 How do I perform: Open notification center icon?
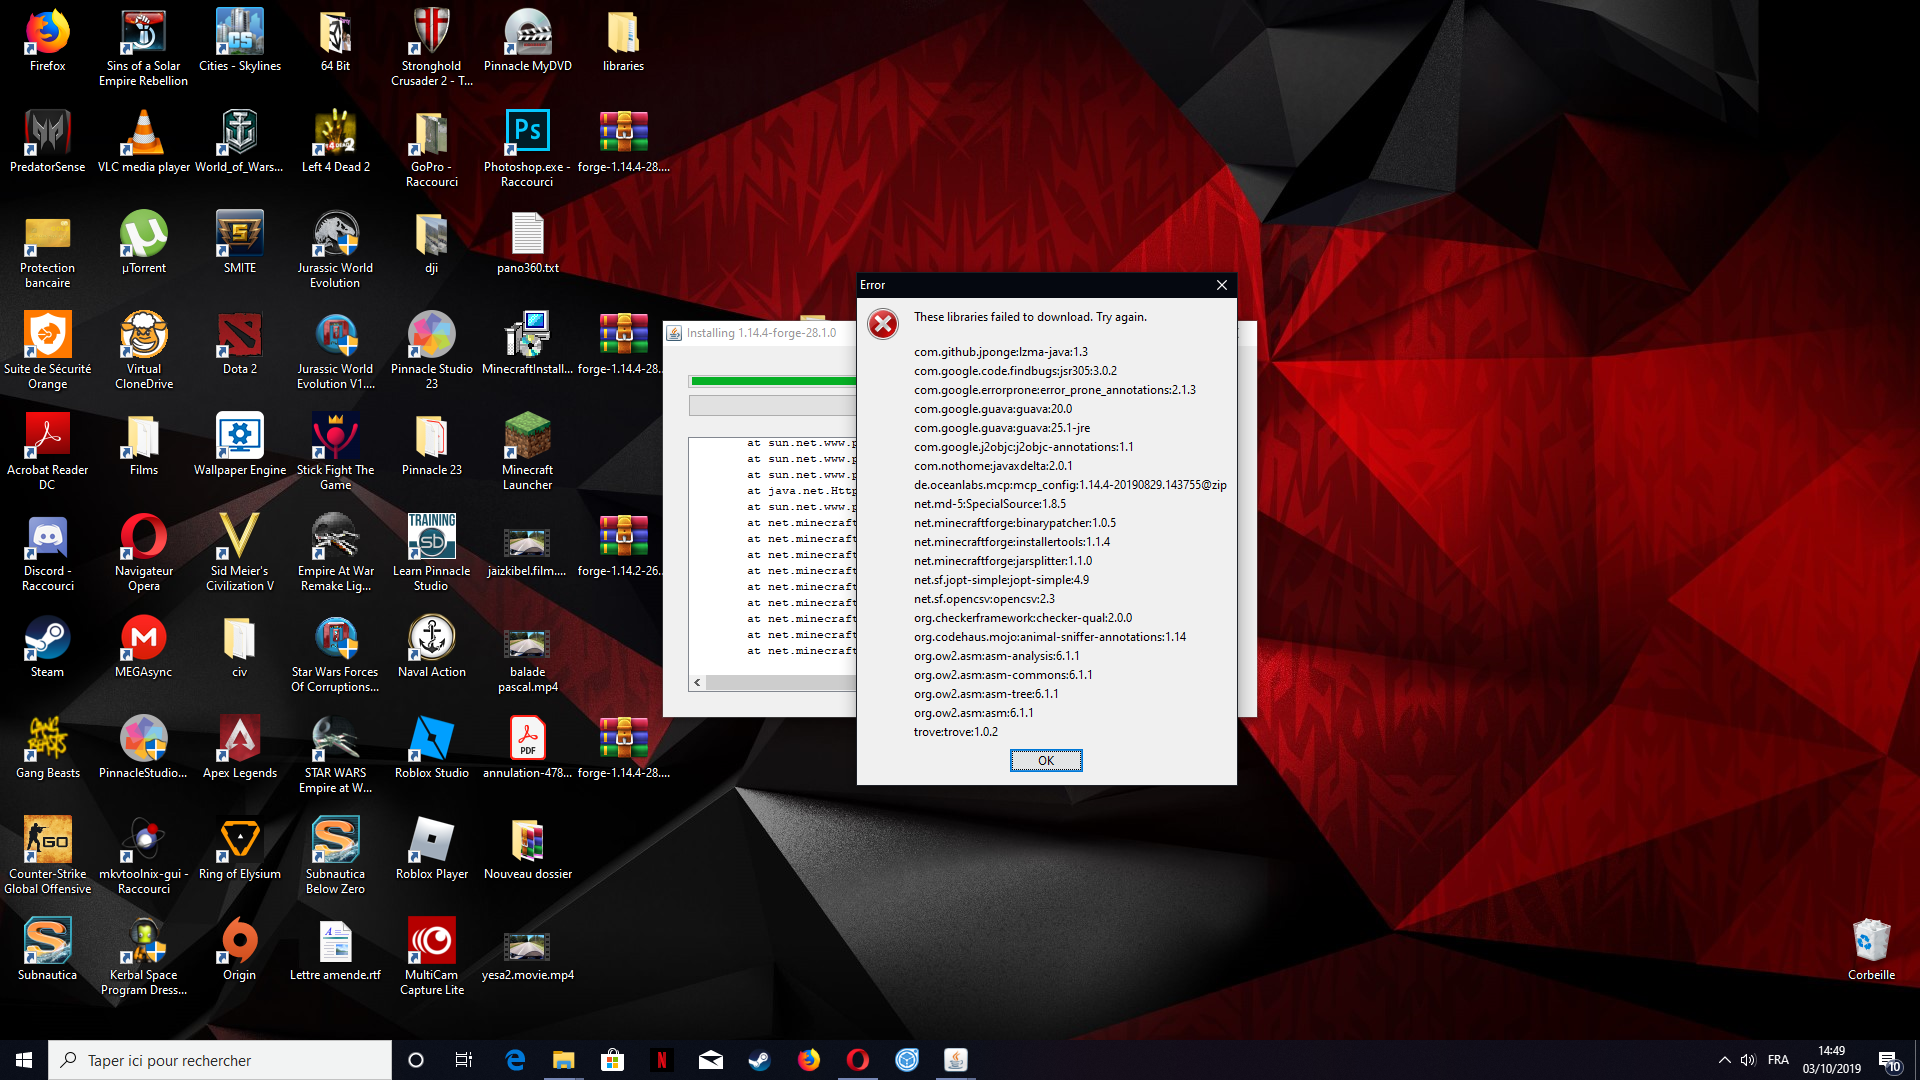(x=1889, y=1060)
